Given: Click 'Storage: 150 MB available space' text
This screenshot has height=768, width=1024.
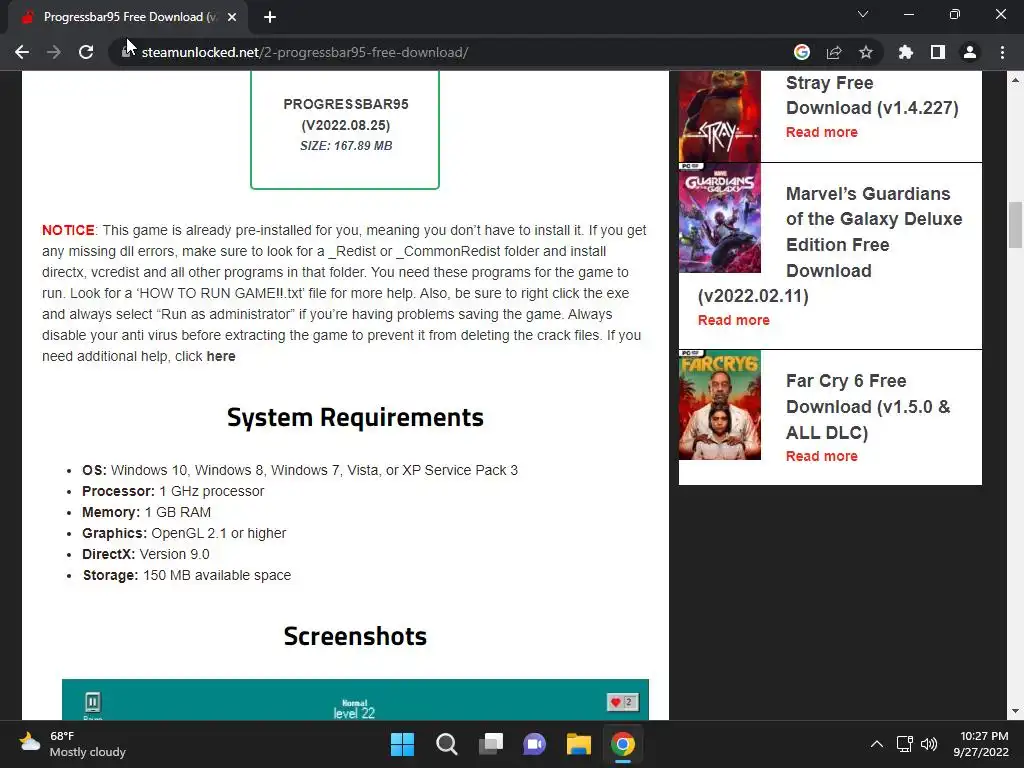Looking at the screenshot, I should point(187,575).
